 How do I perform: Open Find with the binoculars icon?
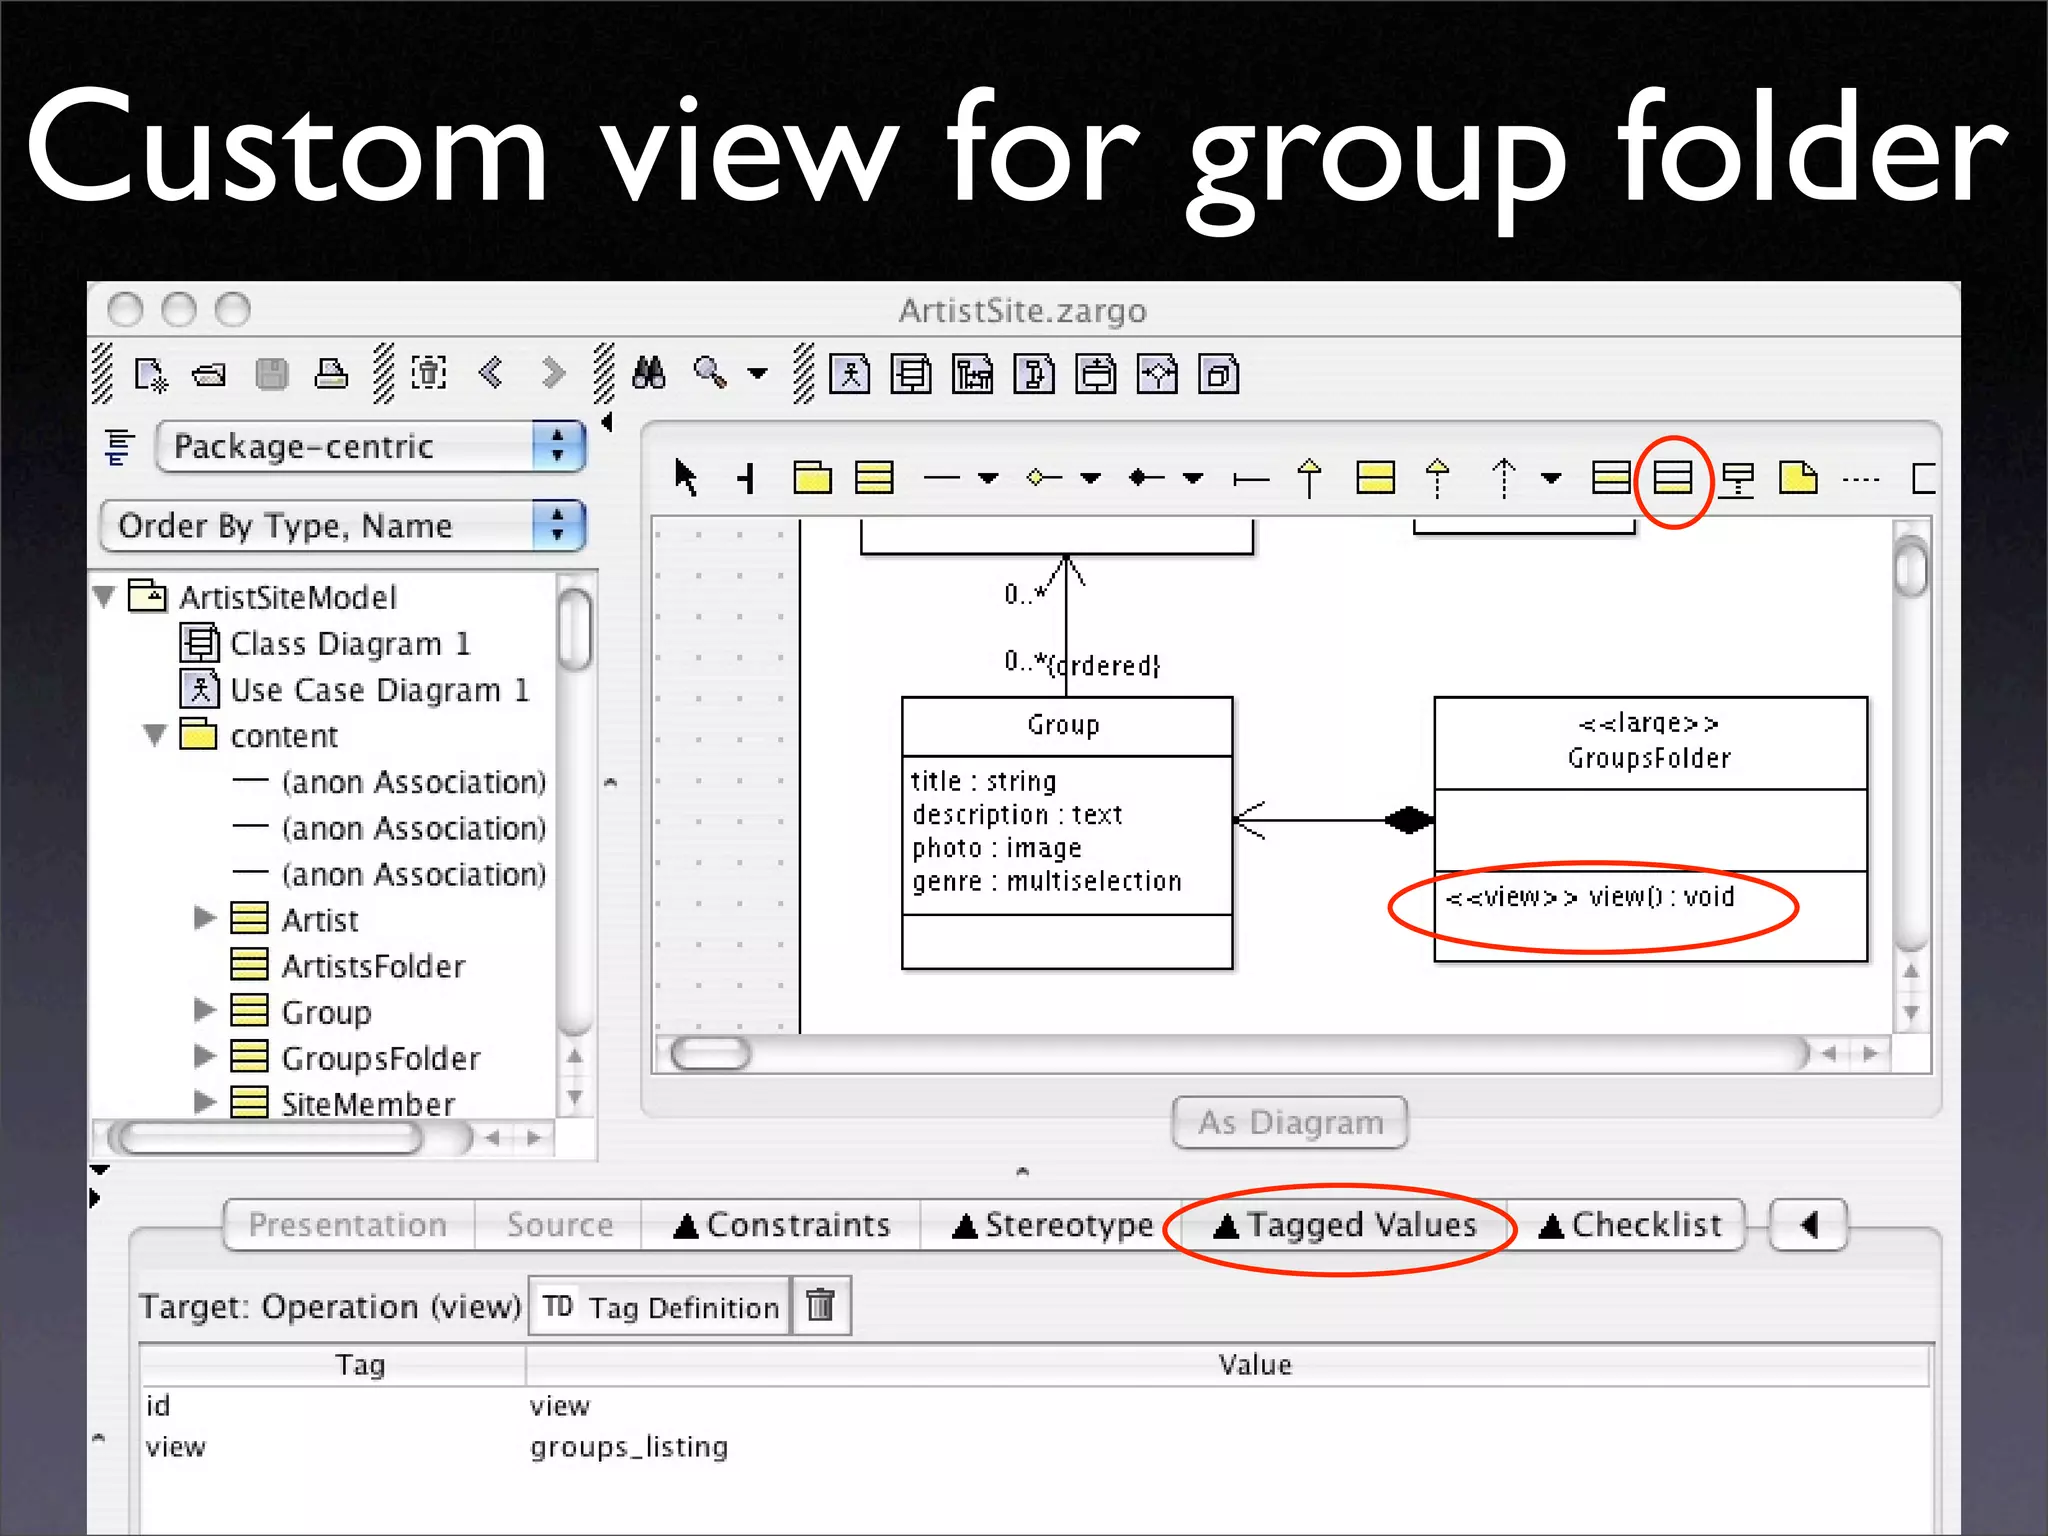click(x=649, y=374)
